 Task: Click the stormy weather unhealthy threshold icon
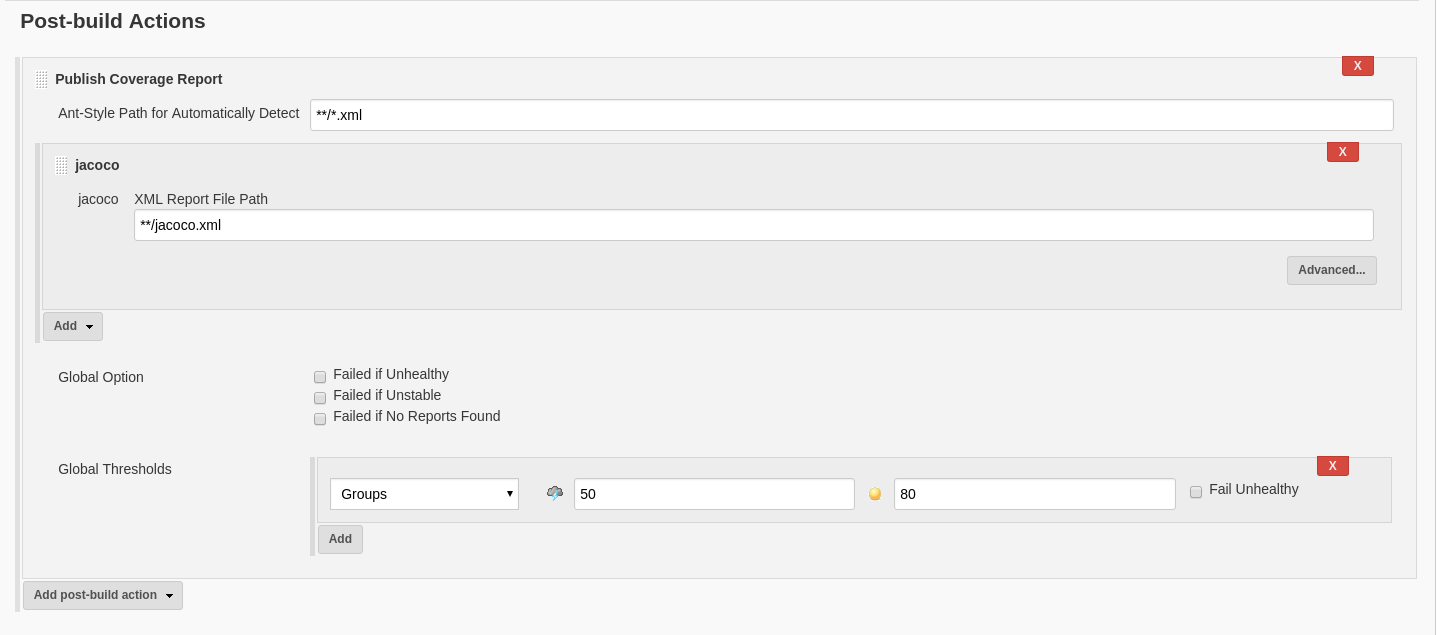(553, 493)
